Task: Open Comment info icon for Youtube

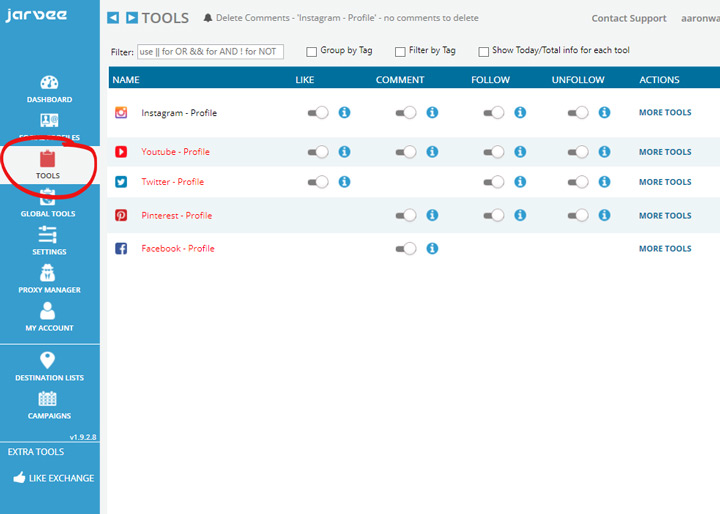Action: 432,152
